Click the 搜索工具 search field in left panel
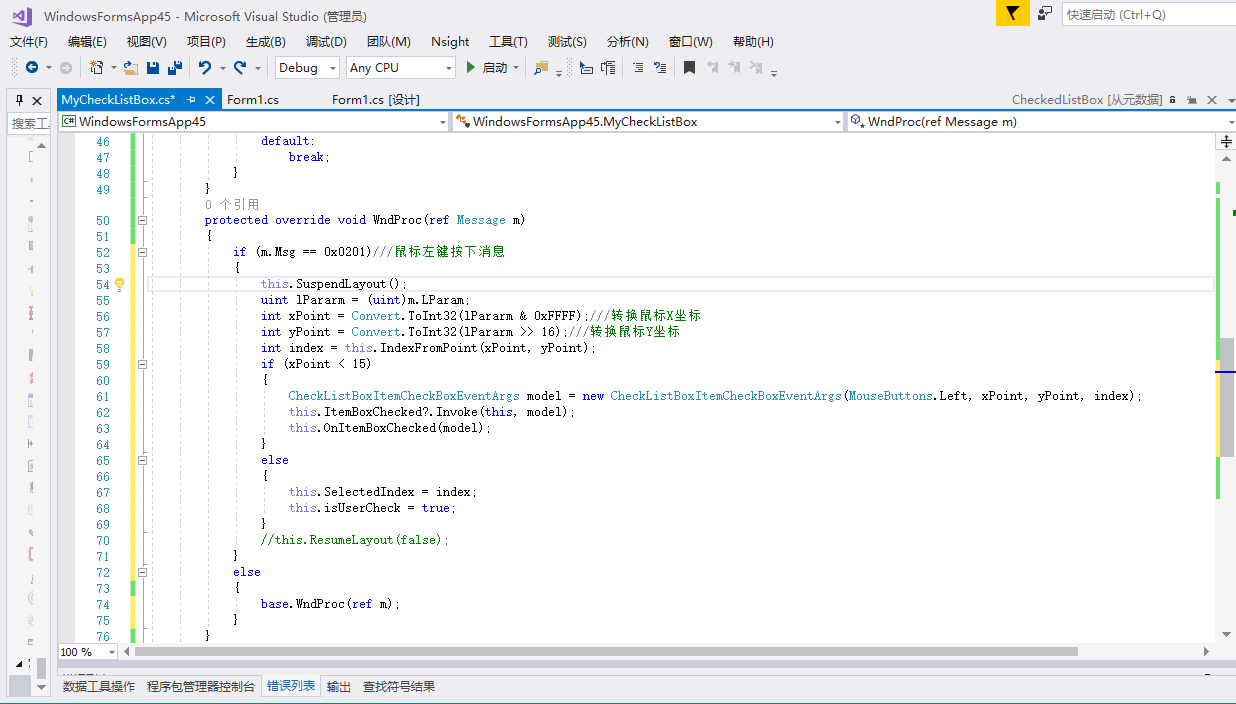1236x704 pixels. point(29,123)
